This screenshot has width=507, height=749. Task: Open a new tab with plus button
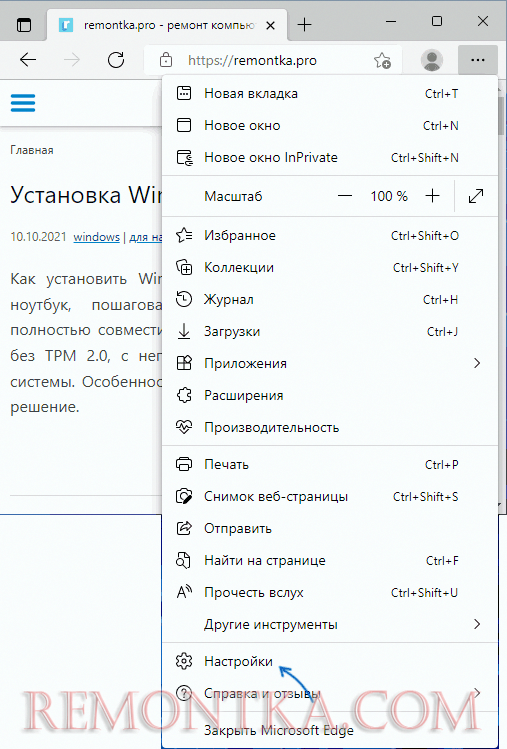tap(304, 24)
